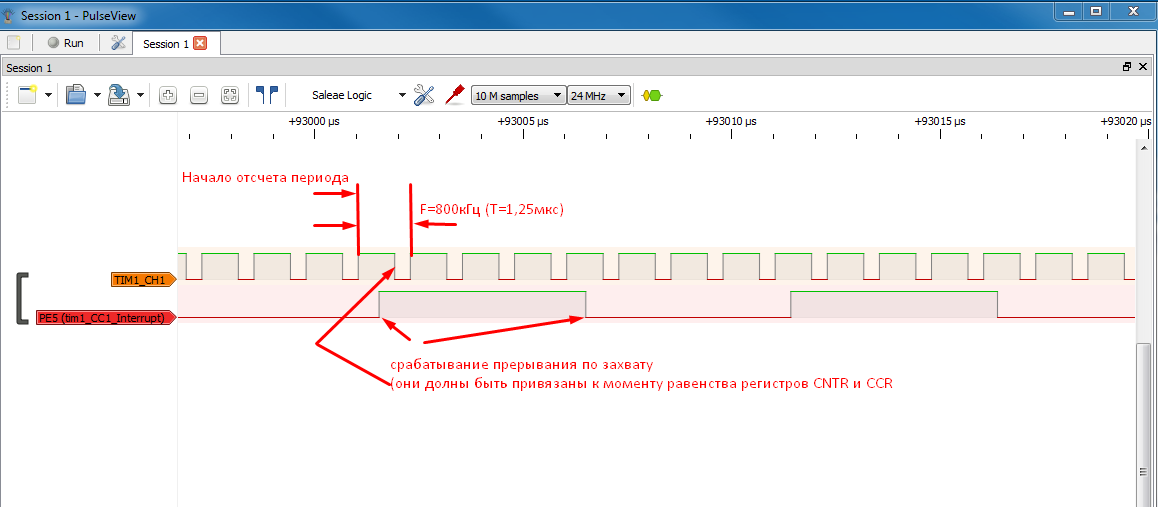Select the PE5 tim1_CC1_Interrupt channel label
The height and width of the screenshot is (507, 1158).
[x=104, y=317]
